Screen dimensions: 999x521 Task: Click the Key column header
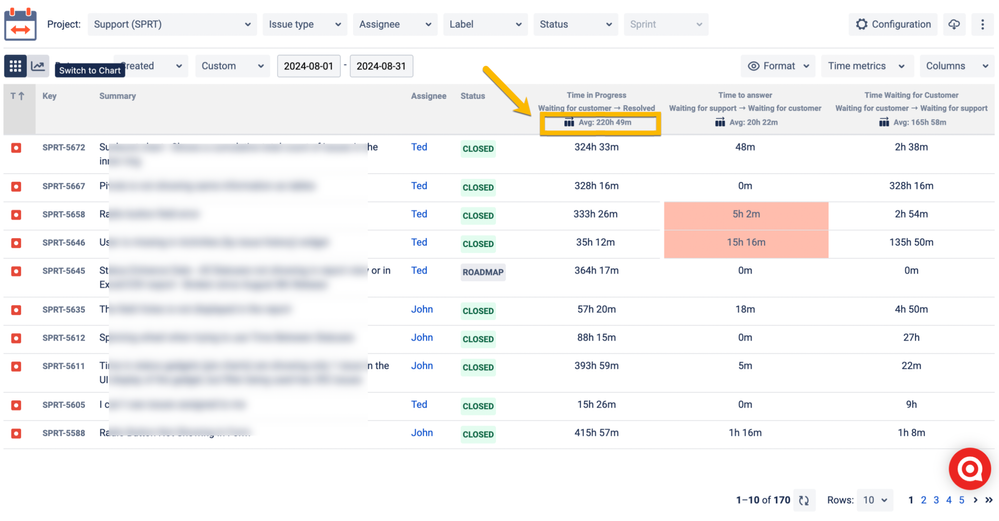(x=50, y=96)
